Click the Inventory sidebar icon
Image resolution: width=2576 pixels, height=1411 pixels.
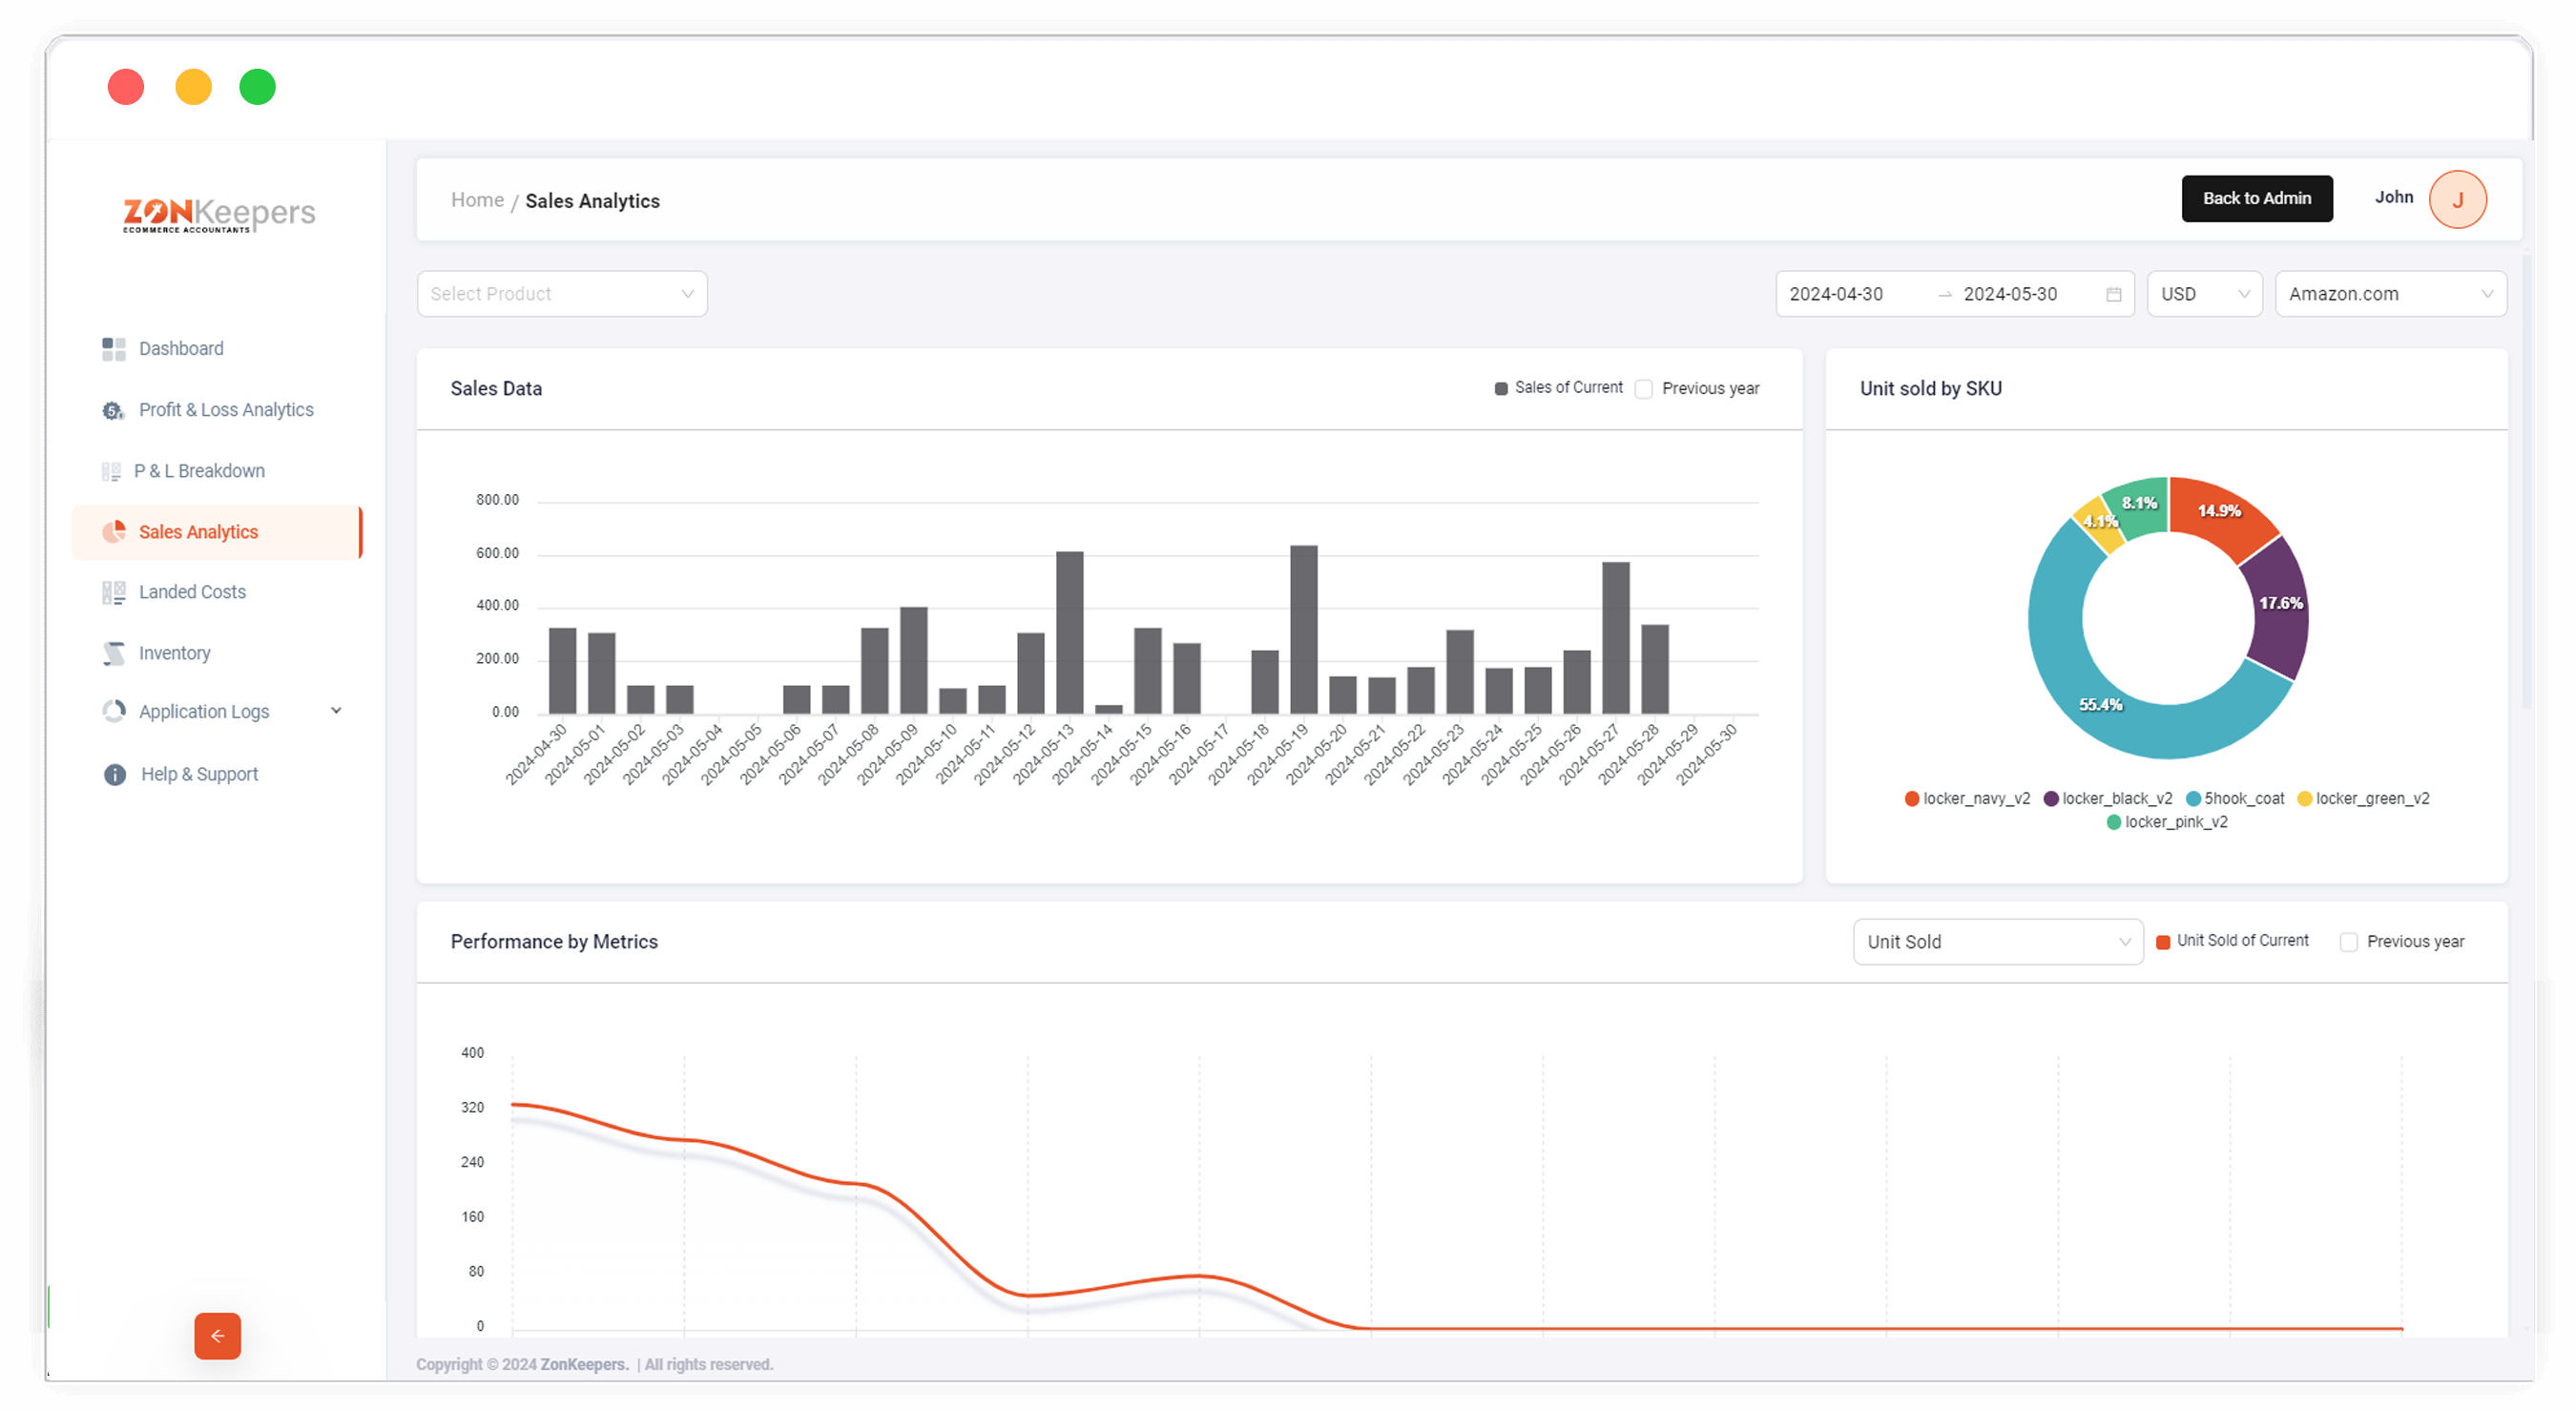coord(114,653)
